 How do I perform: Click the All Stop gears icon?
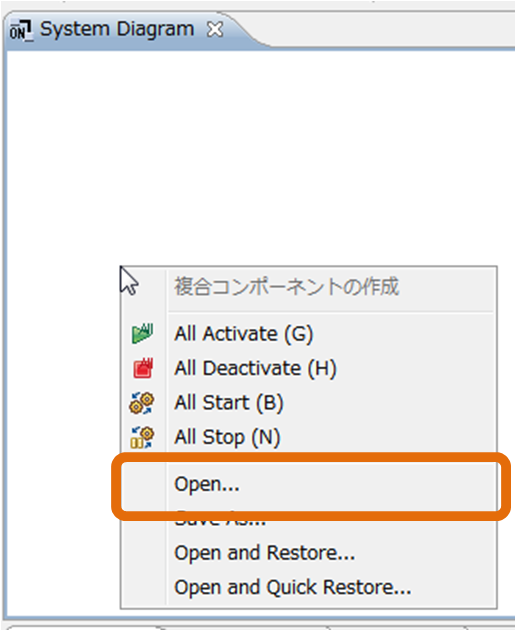pyautogui.click(x=142, y=437)
